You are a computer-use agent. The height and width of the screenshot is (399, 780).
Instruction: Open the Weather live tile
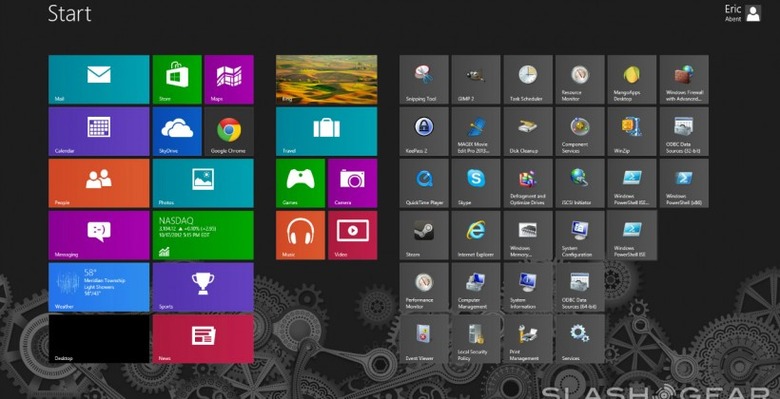coord(98,287)
